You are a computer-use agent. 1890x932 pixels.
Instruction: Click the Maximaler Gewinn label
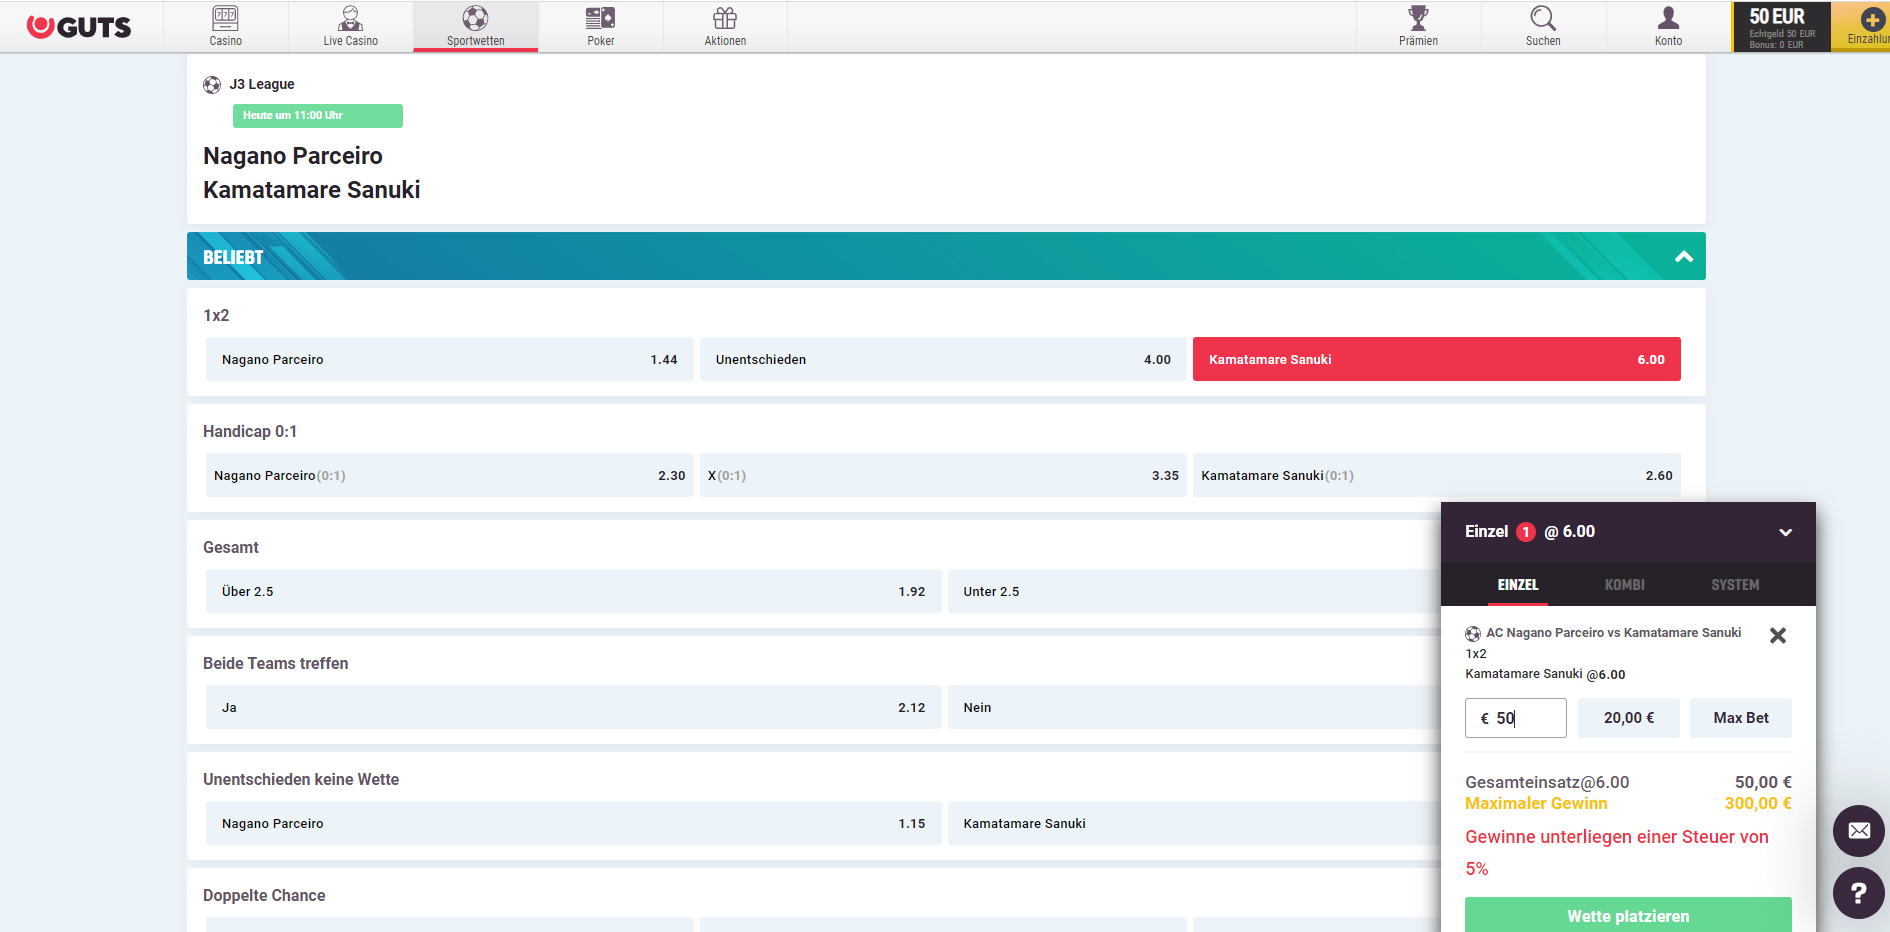1536,803
